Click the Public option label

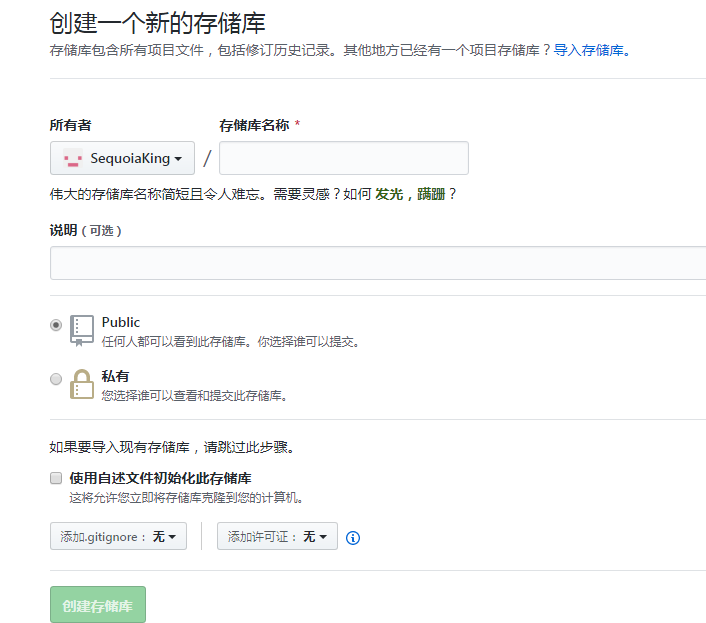(121, 322)
